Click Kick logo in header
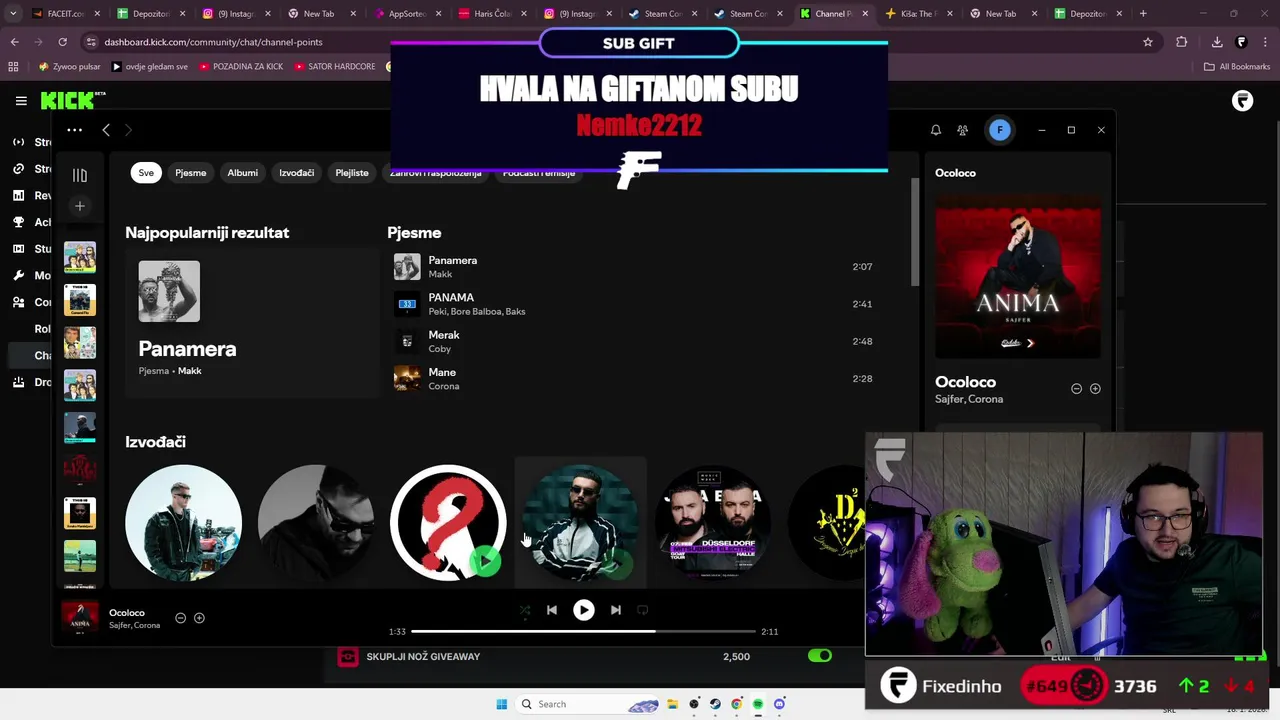Viewport: 1280px width, 720px height. point(72,100)
